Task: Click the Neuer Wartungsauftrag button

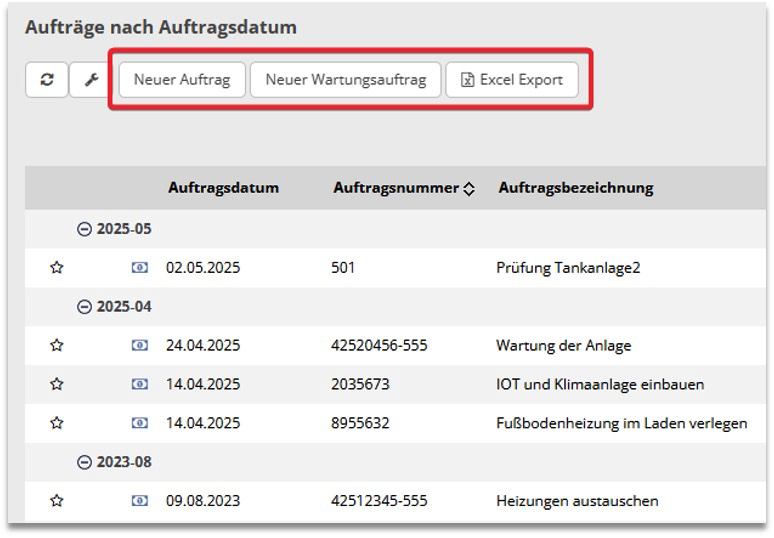Action: (345, 80)
